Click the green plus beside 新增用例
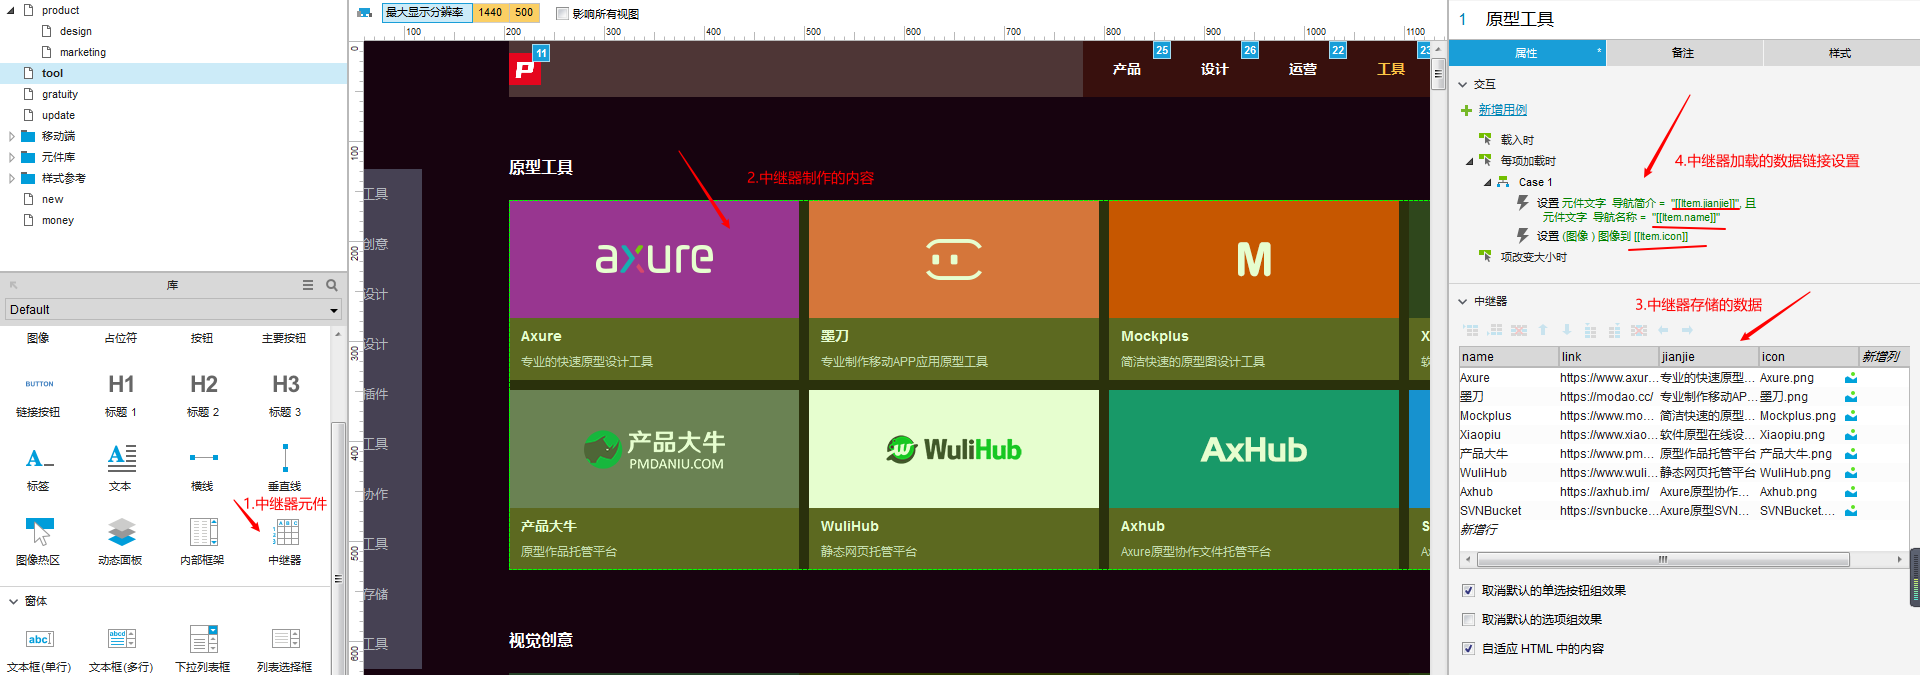The height and width of the screenshot is (675, 1920). (x=1466, y=110)
